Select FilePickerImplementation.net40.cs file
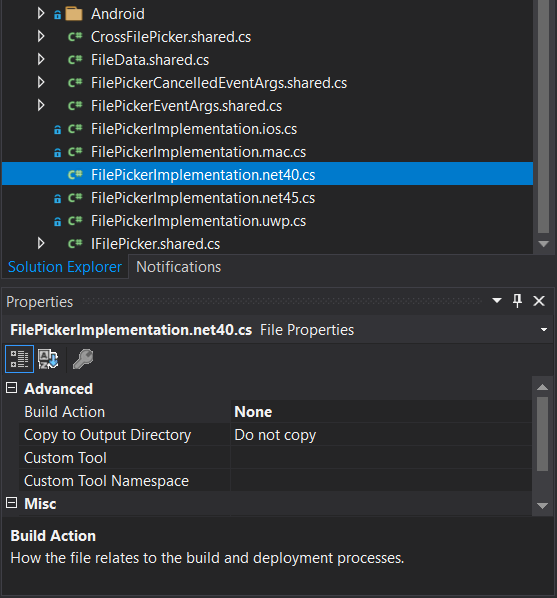 tap(203, 175)
